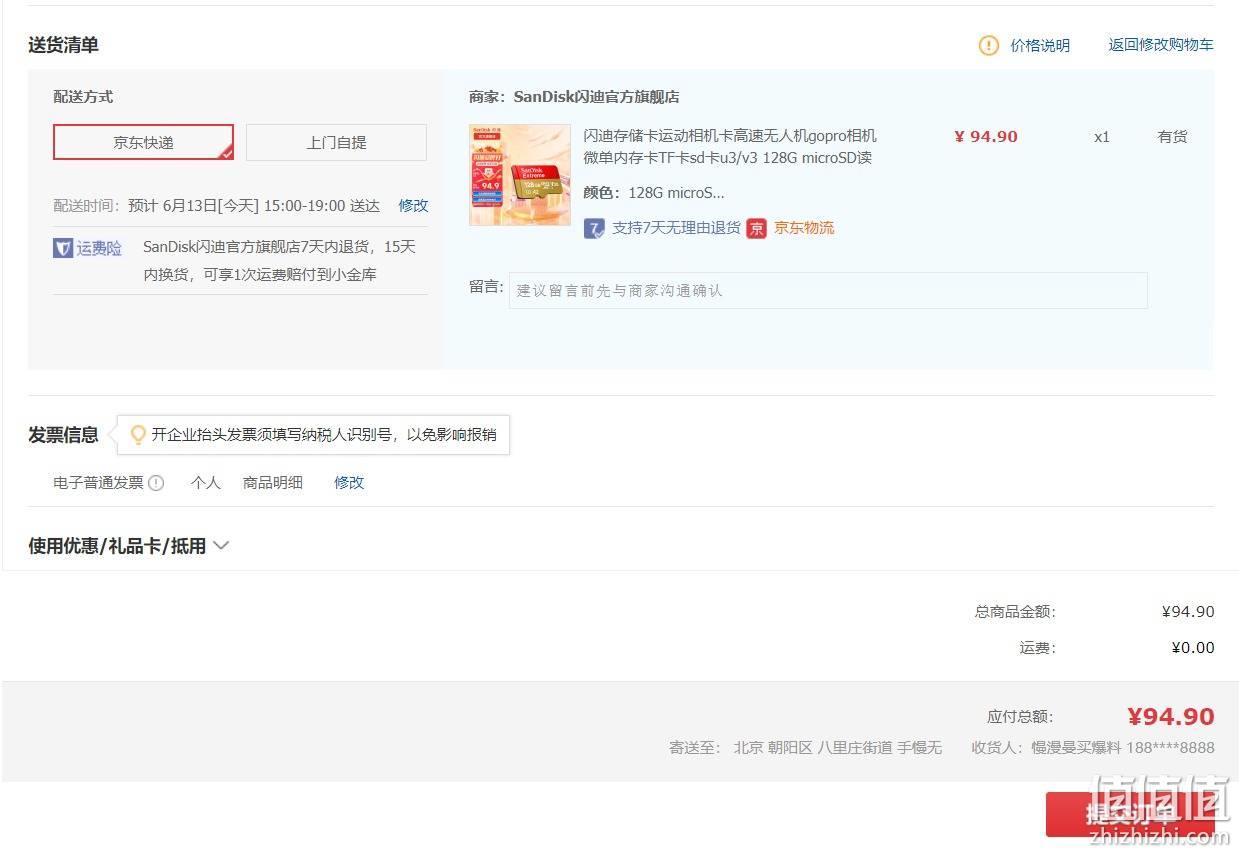Click the 运费险 shield icon
The height and width of the screenshot is (854, 1239).
(63, 248)
